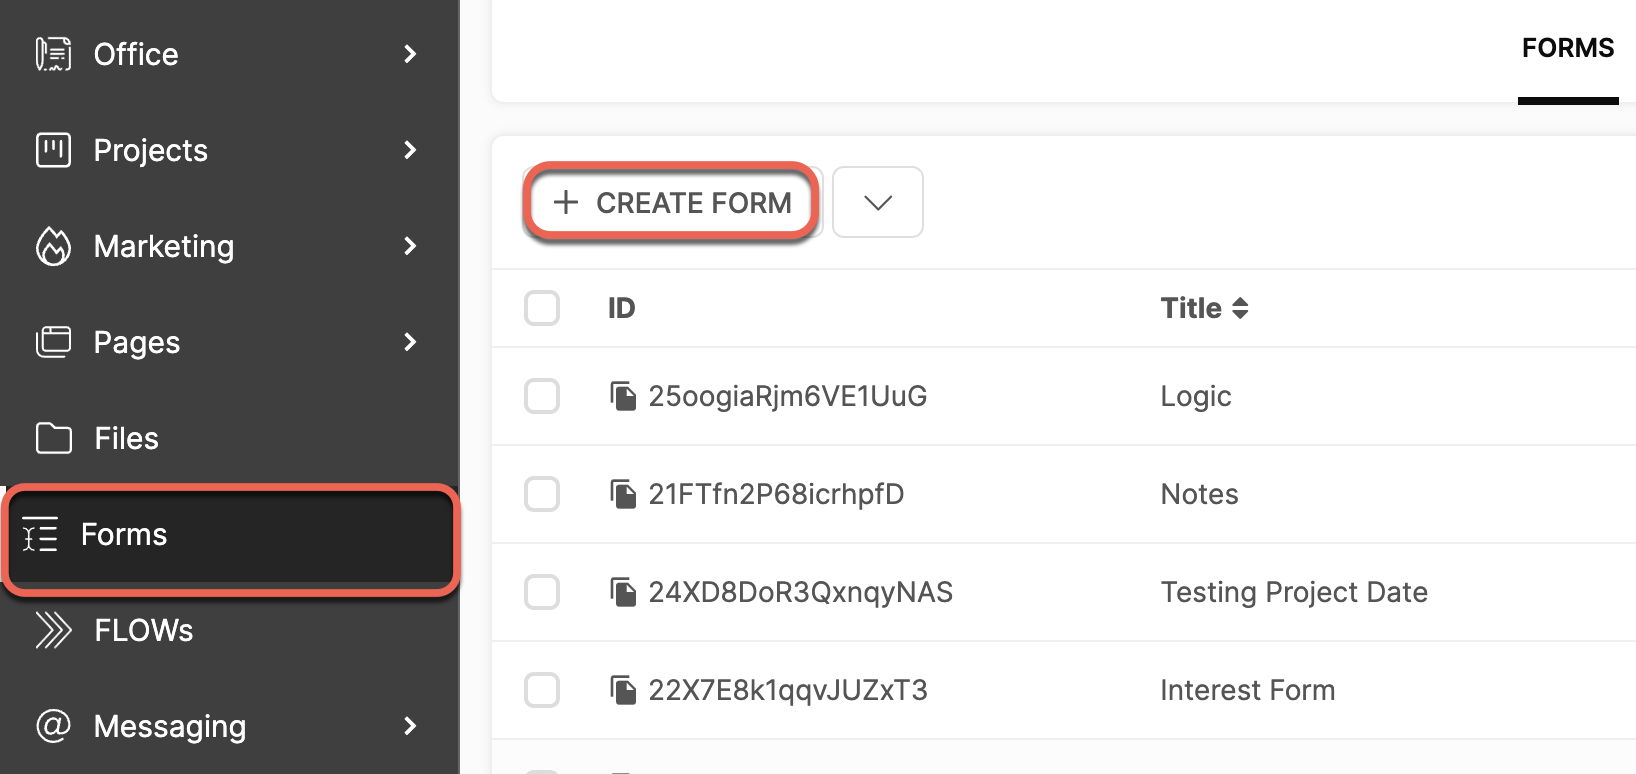Open the Logic form
This screenshot has height=774, width=1636.
[1196, 396]
